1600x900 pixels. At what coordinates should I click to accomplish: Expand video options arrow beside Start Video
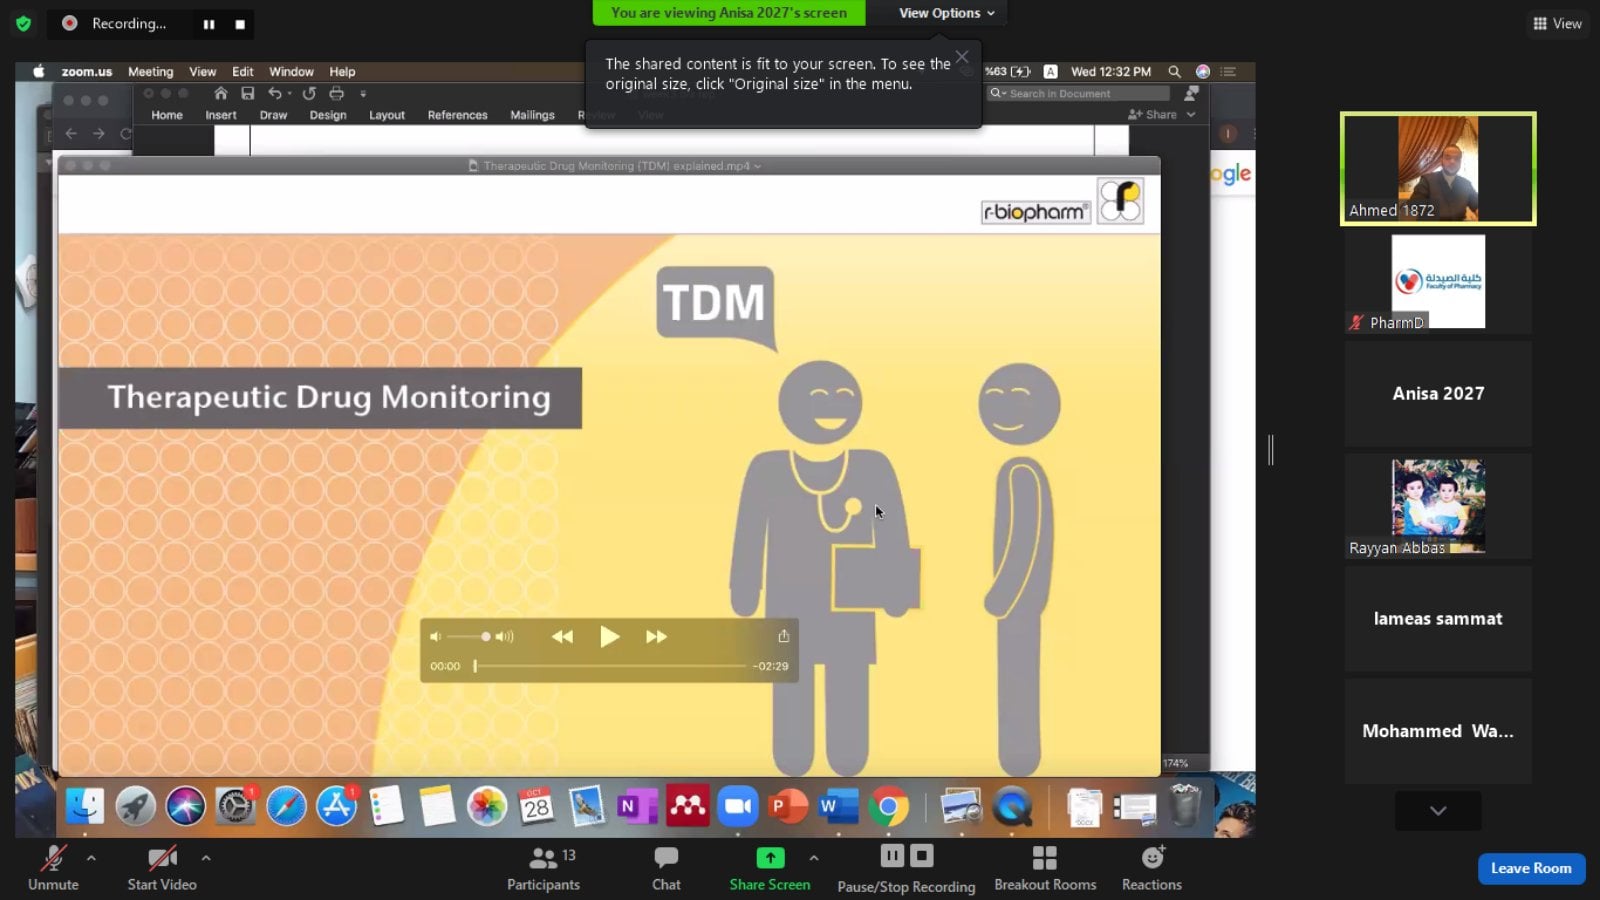coord(206,858)
